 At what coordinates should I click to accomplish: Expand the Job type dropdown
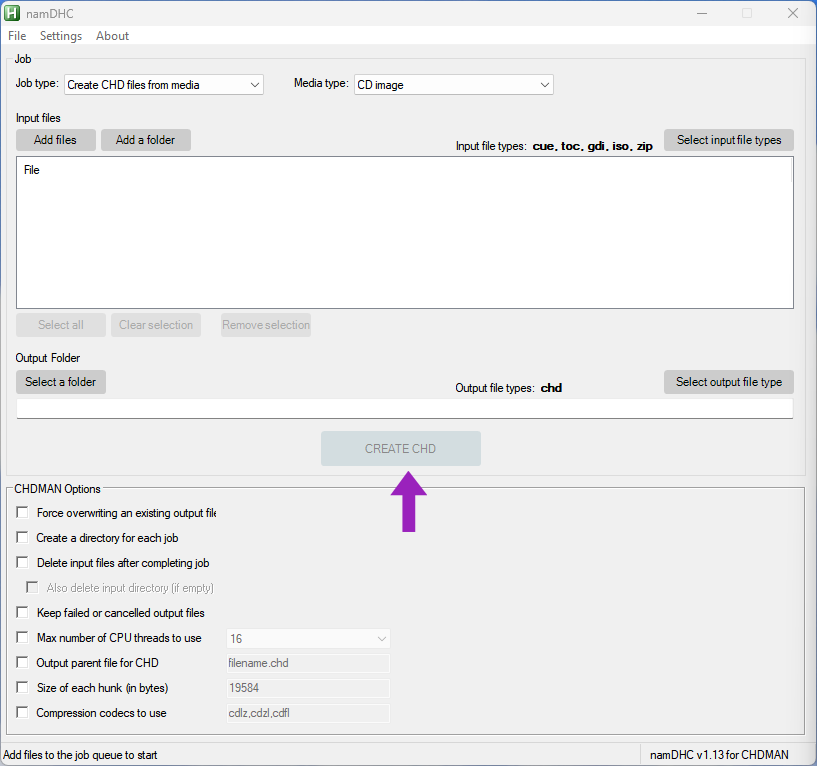tap(164, 84)
